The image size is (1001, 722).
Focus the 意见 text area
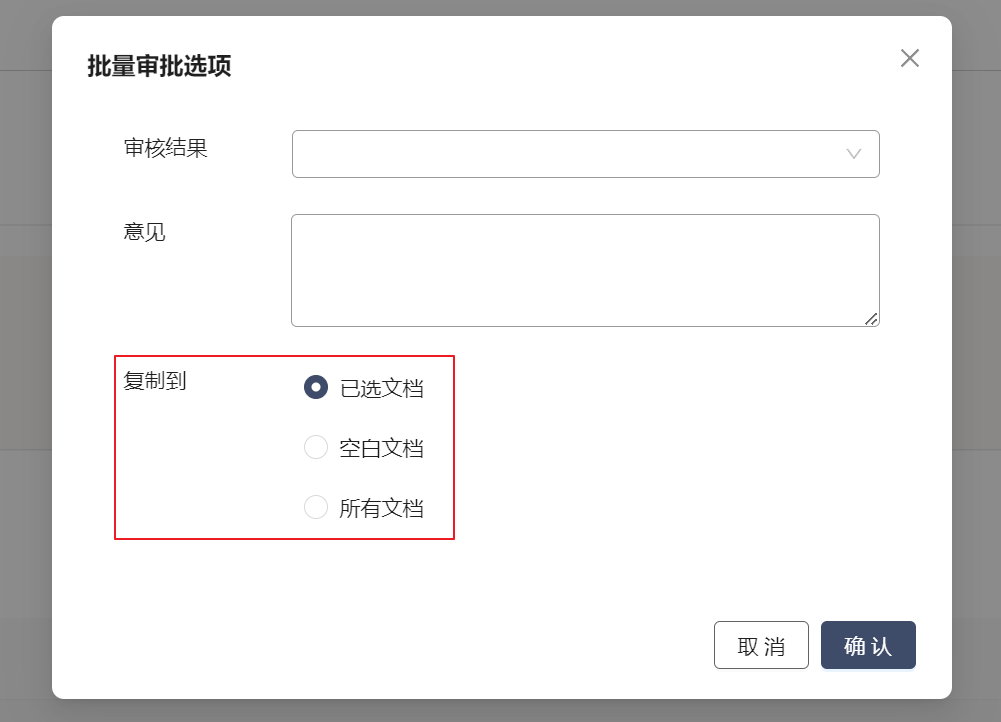585,270
